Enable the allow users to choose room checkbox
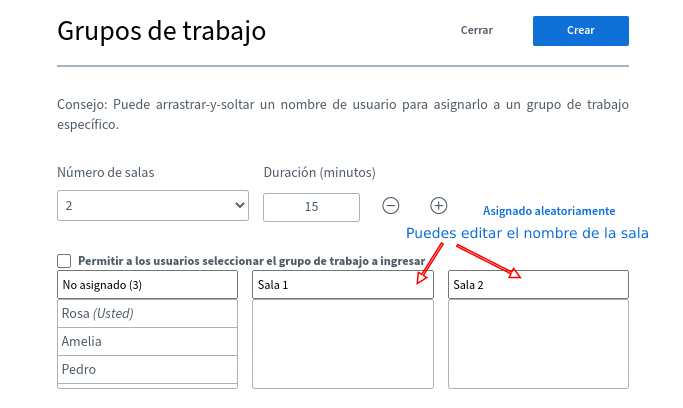683x408 pixels. pos(65,261)
